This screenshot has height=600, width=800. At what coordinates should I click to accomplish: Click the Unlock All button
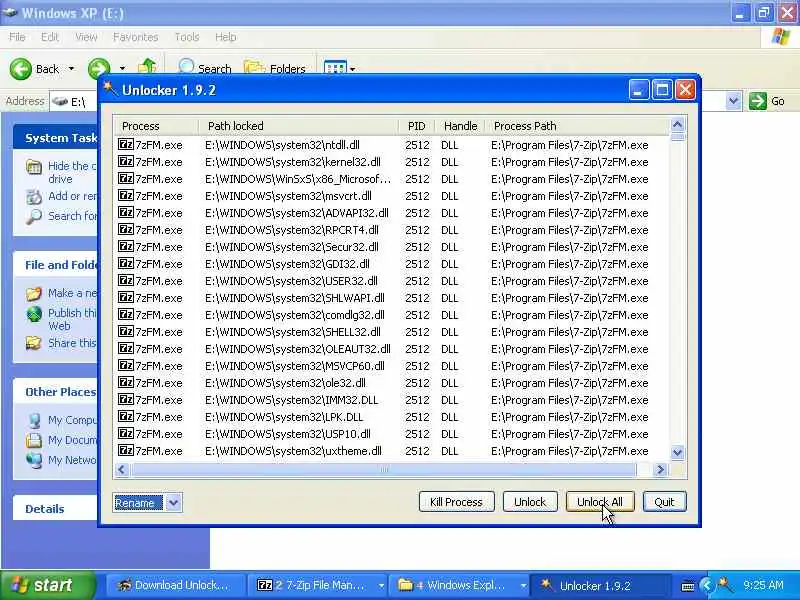[600, 502]
